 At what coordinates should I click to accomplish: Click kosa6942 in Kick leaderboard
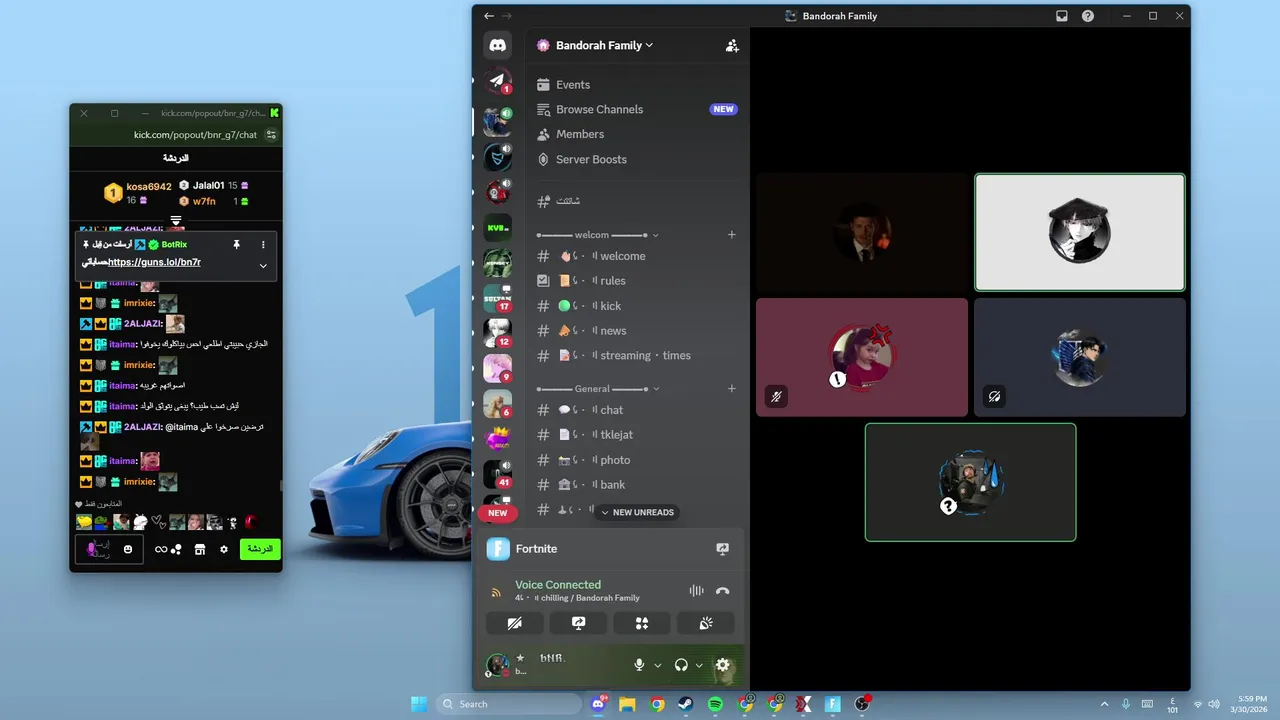click(x=149, y=187)
